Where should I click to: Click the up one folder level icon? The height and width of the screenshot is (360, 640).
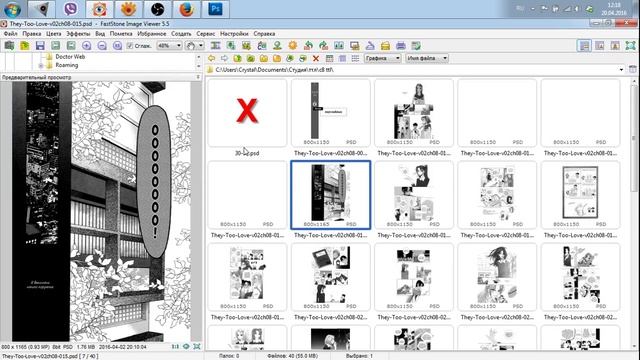tap(238, 58)
